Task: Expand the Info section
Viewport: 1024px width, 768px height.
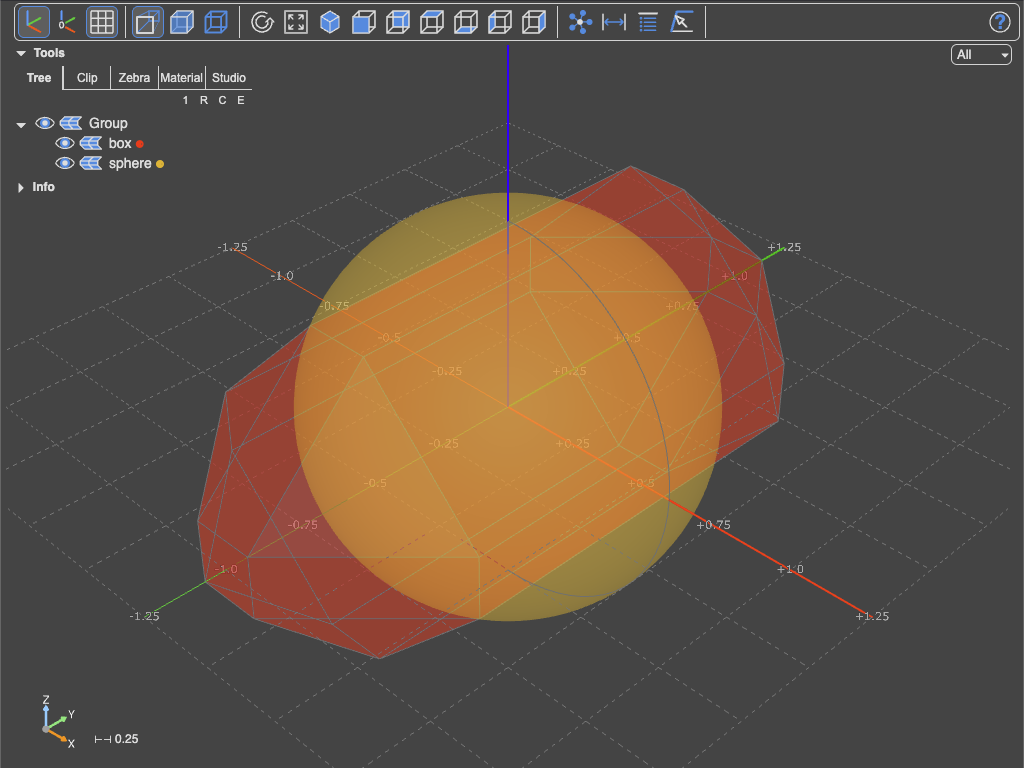Action: 21,187
